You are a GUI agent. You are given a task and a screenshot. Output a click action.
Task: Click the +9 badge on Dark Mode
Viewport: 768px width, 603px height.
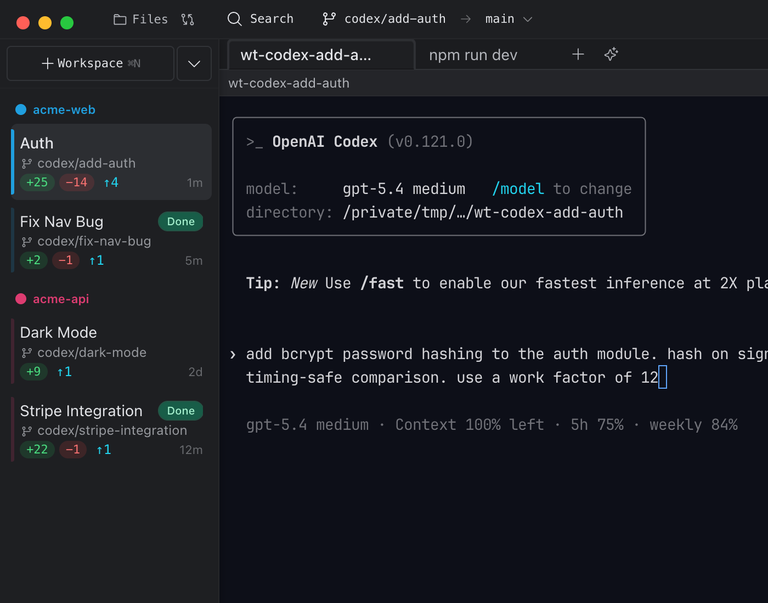[x=33, y=371]
